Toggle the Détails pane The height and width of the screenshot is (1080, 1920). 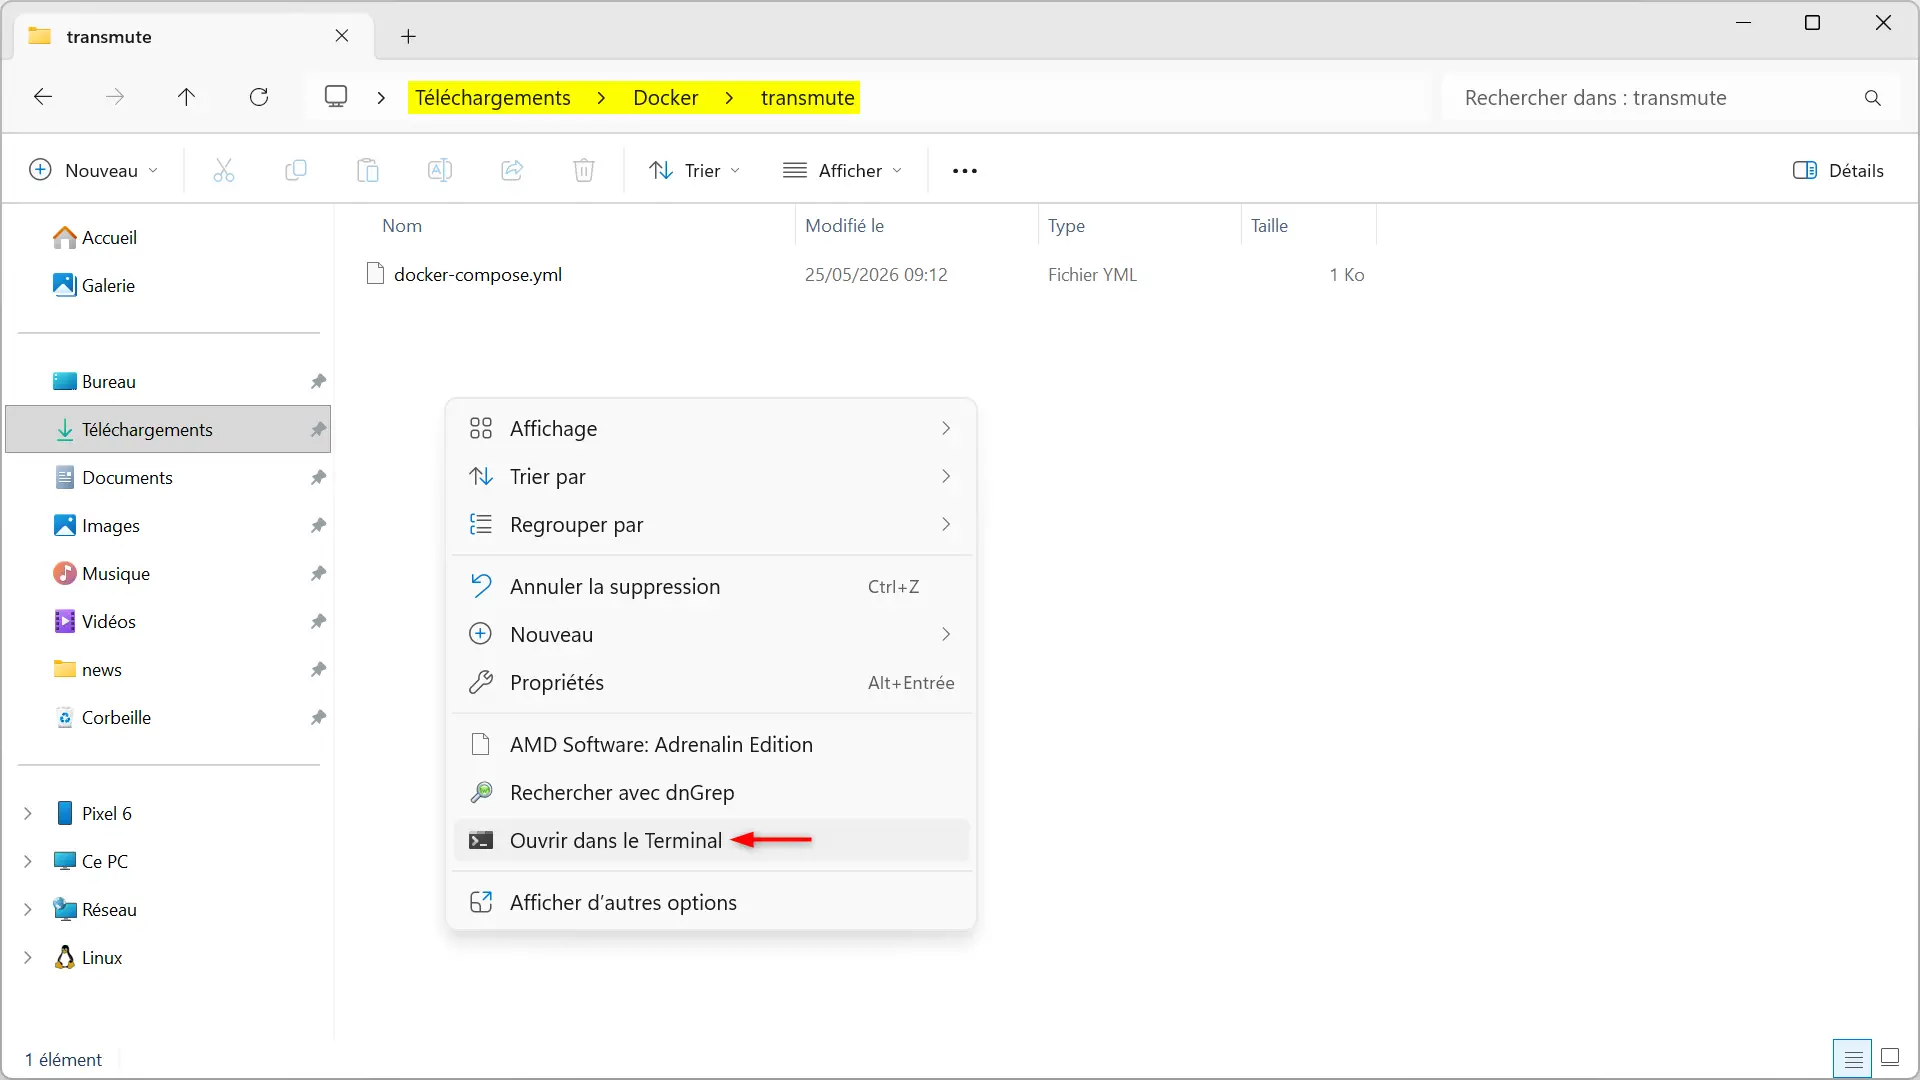click(1838, 171)
